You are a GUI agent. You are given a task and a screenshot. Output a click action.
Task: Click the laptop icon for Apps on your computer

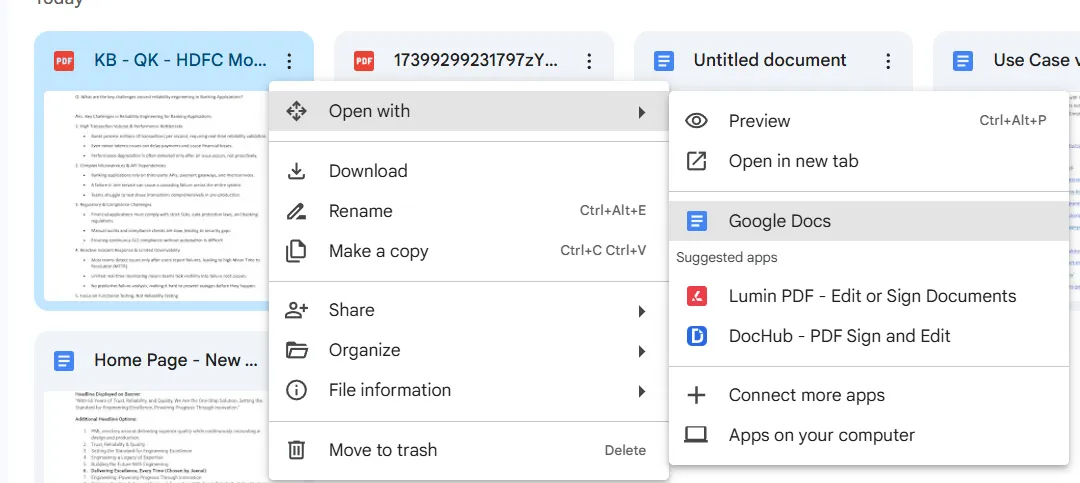tap(696, 435)
